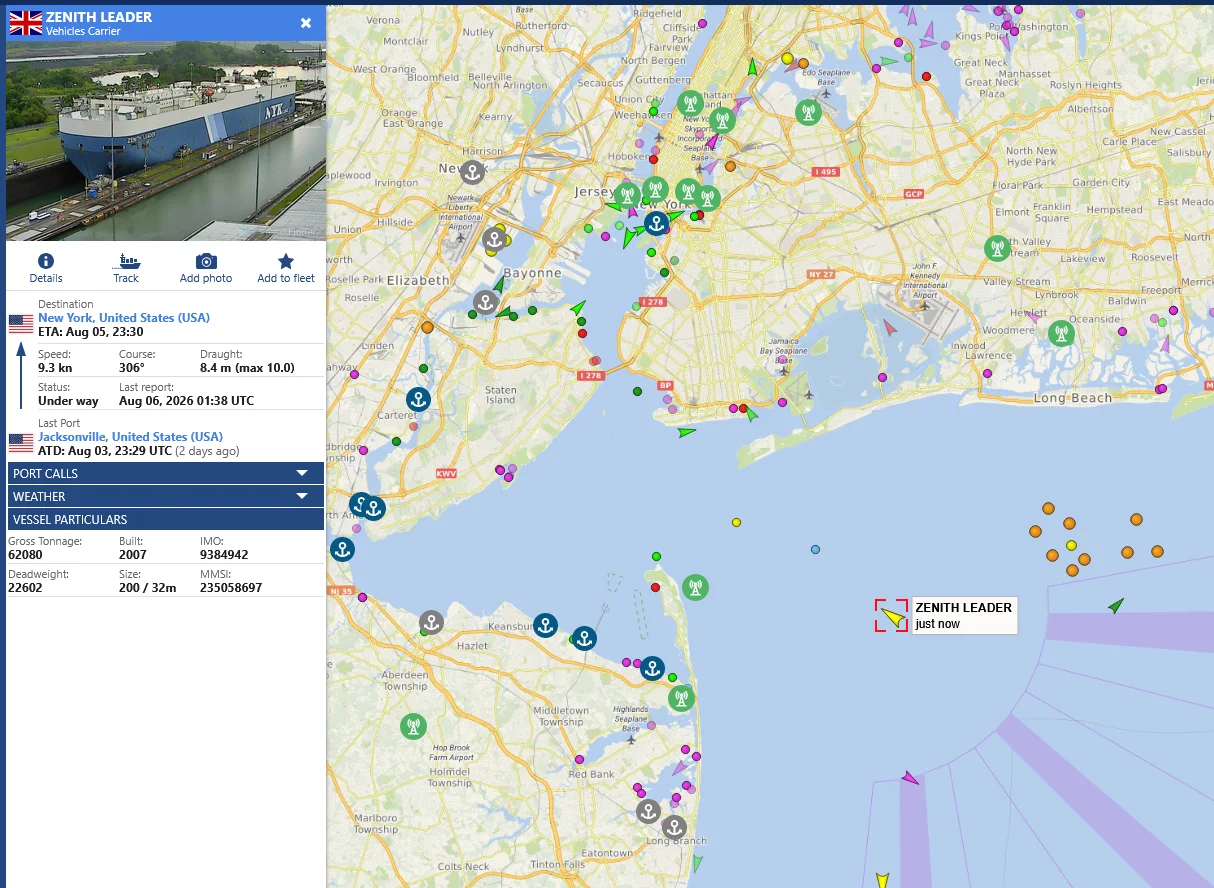Select the anchor port marker in New York harbor

click(x=656, y=223)
